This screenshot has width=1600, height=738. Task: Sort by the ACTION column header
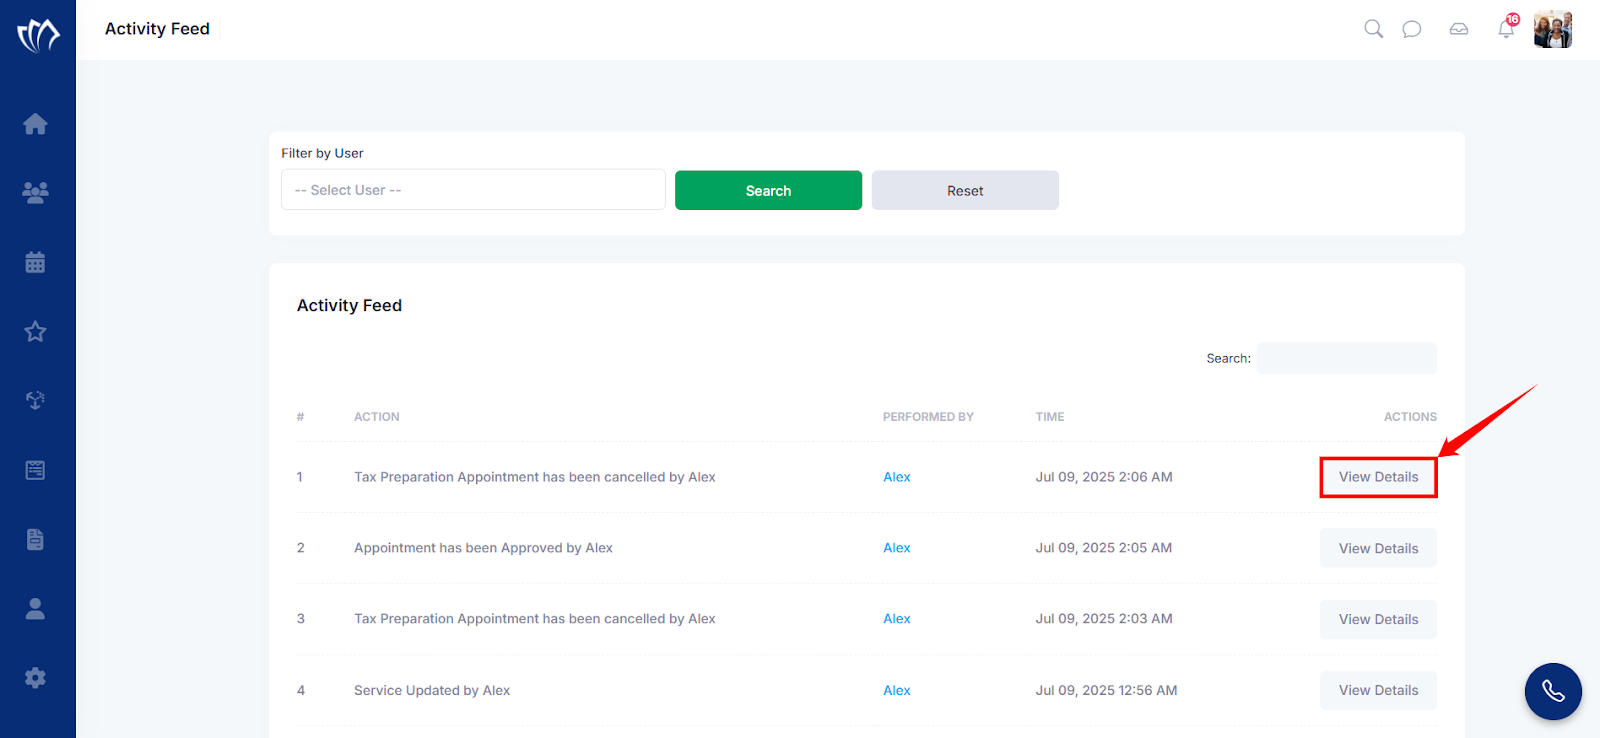(x=377, y=417)
